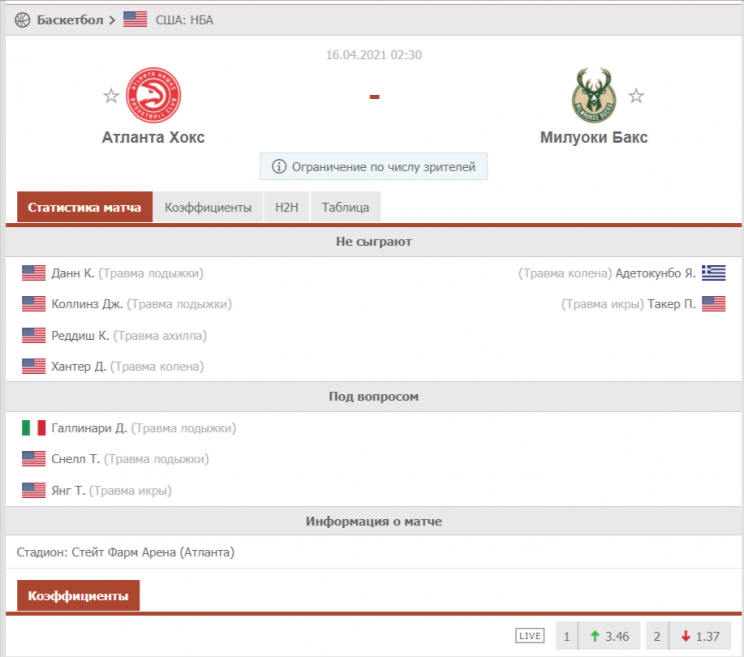Go to Баскетбол breadcrumb link
The width and height of the screenshot is (744, 657).
(x=70, y=20)
